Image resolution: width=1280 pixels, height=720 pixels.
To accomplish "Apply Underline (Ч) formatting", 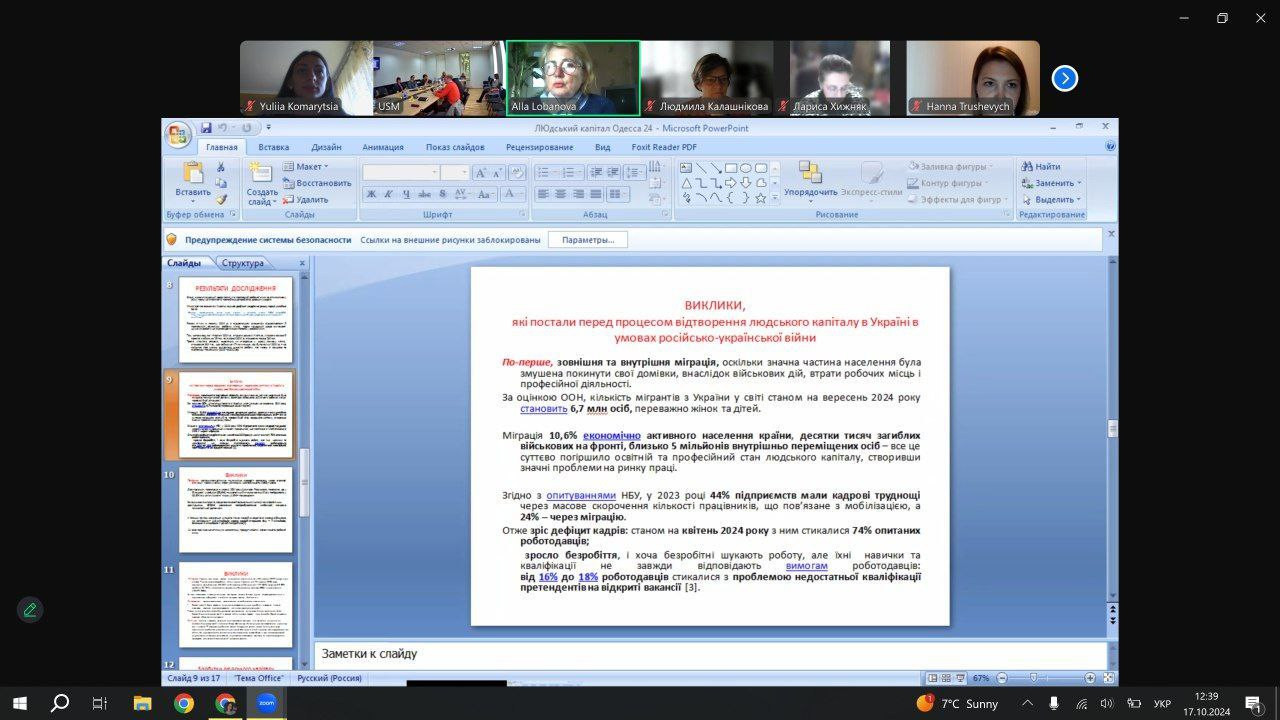I will 405,194.
